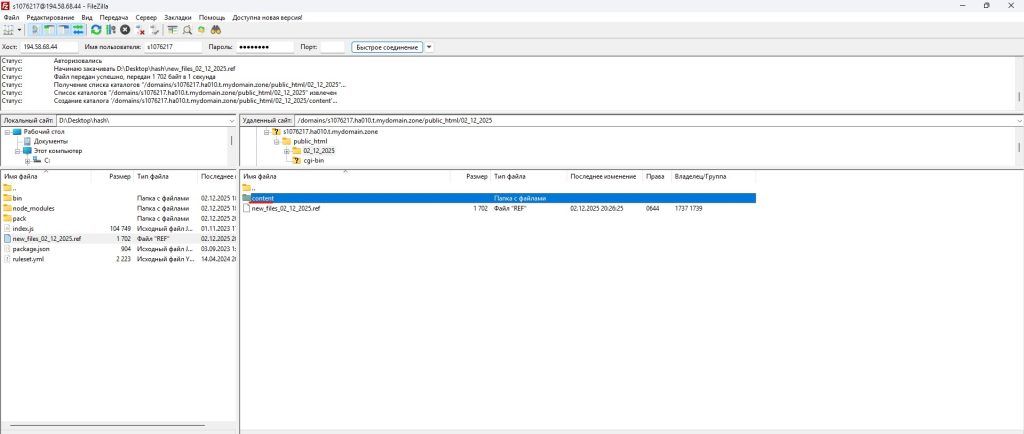Click the process queue toolbar icon
This screenshot has height=434, width=1024.
[x=110, y=31]
